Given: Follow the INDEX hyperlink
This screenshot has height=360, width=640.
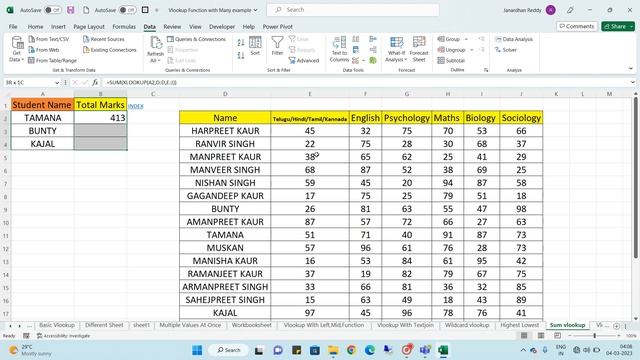Looking at the screenshot, I should click(136, 106).
